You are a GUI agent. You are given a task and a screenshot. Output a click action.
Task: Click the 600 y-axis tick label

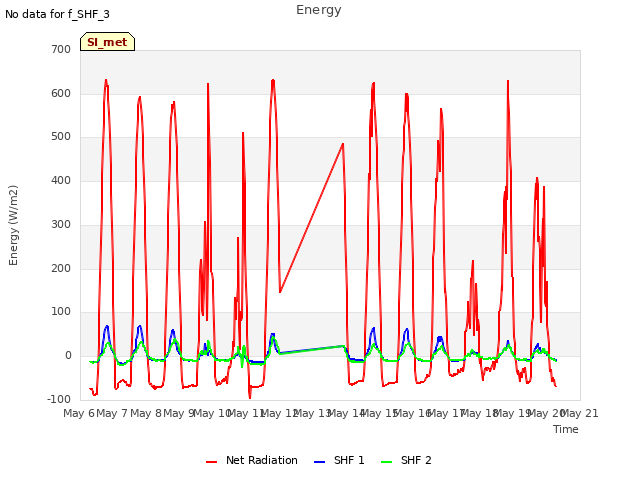pyautogui.click(x=61, y=93)
